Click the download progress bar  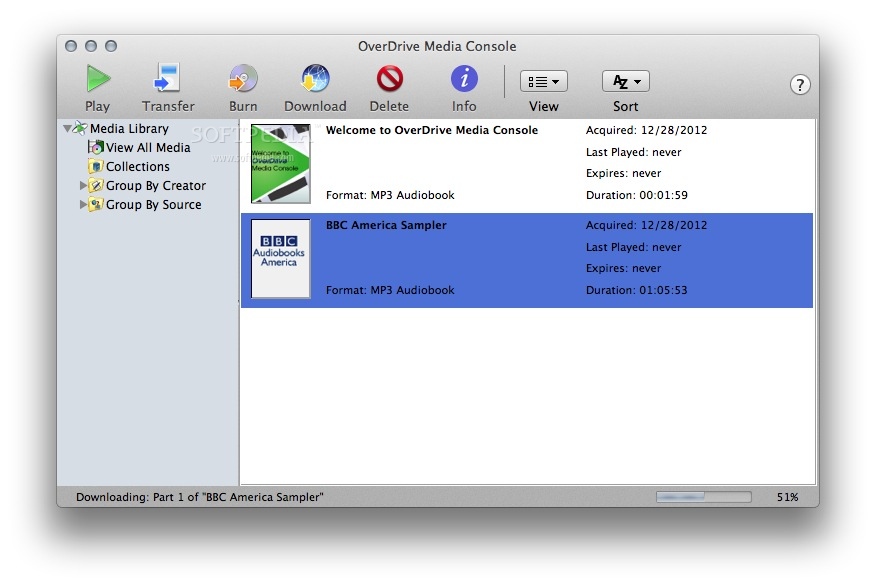[703, 495]
